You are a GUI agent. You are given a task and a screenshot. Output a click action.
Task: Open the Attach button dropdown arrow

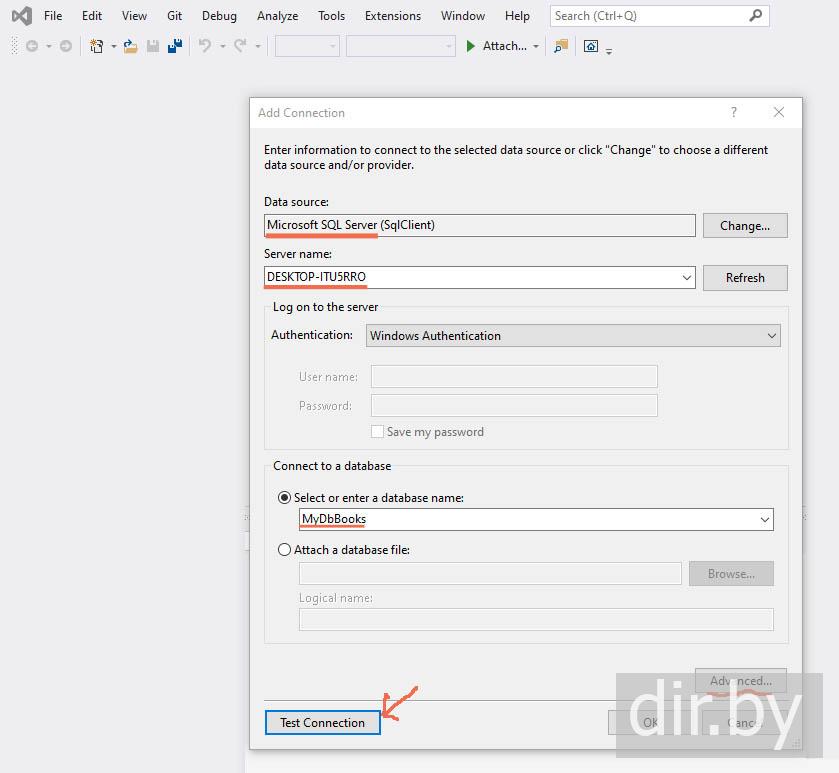pos(536,47)
